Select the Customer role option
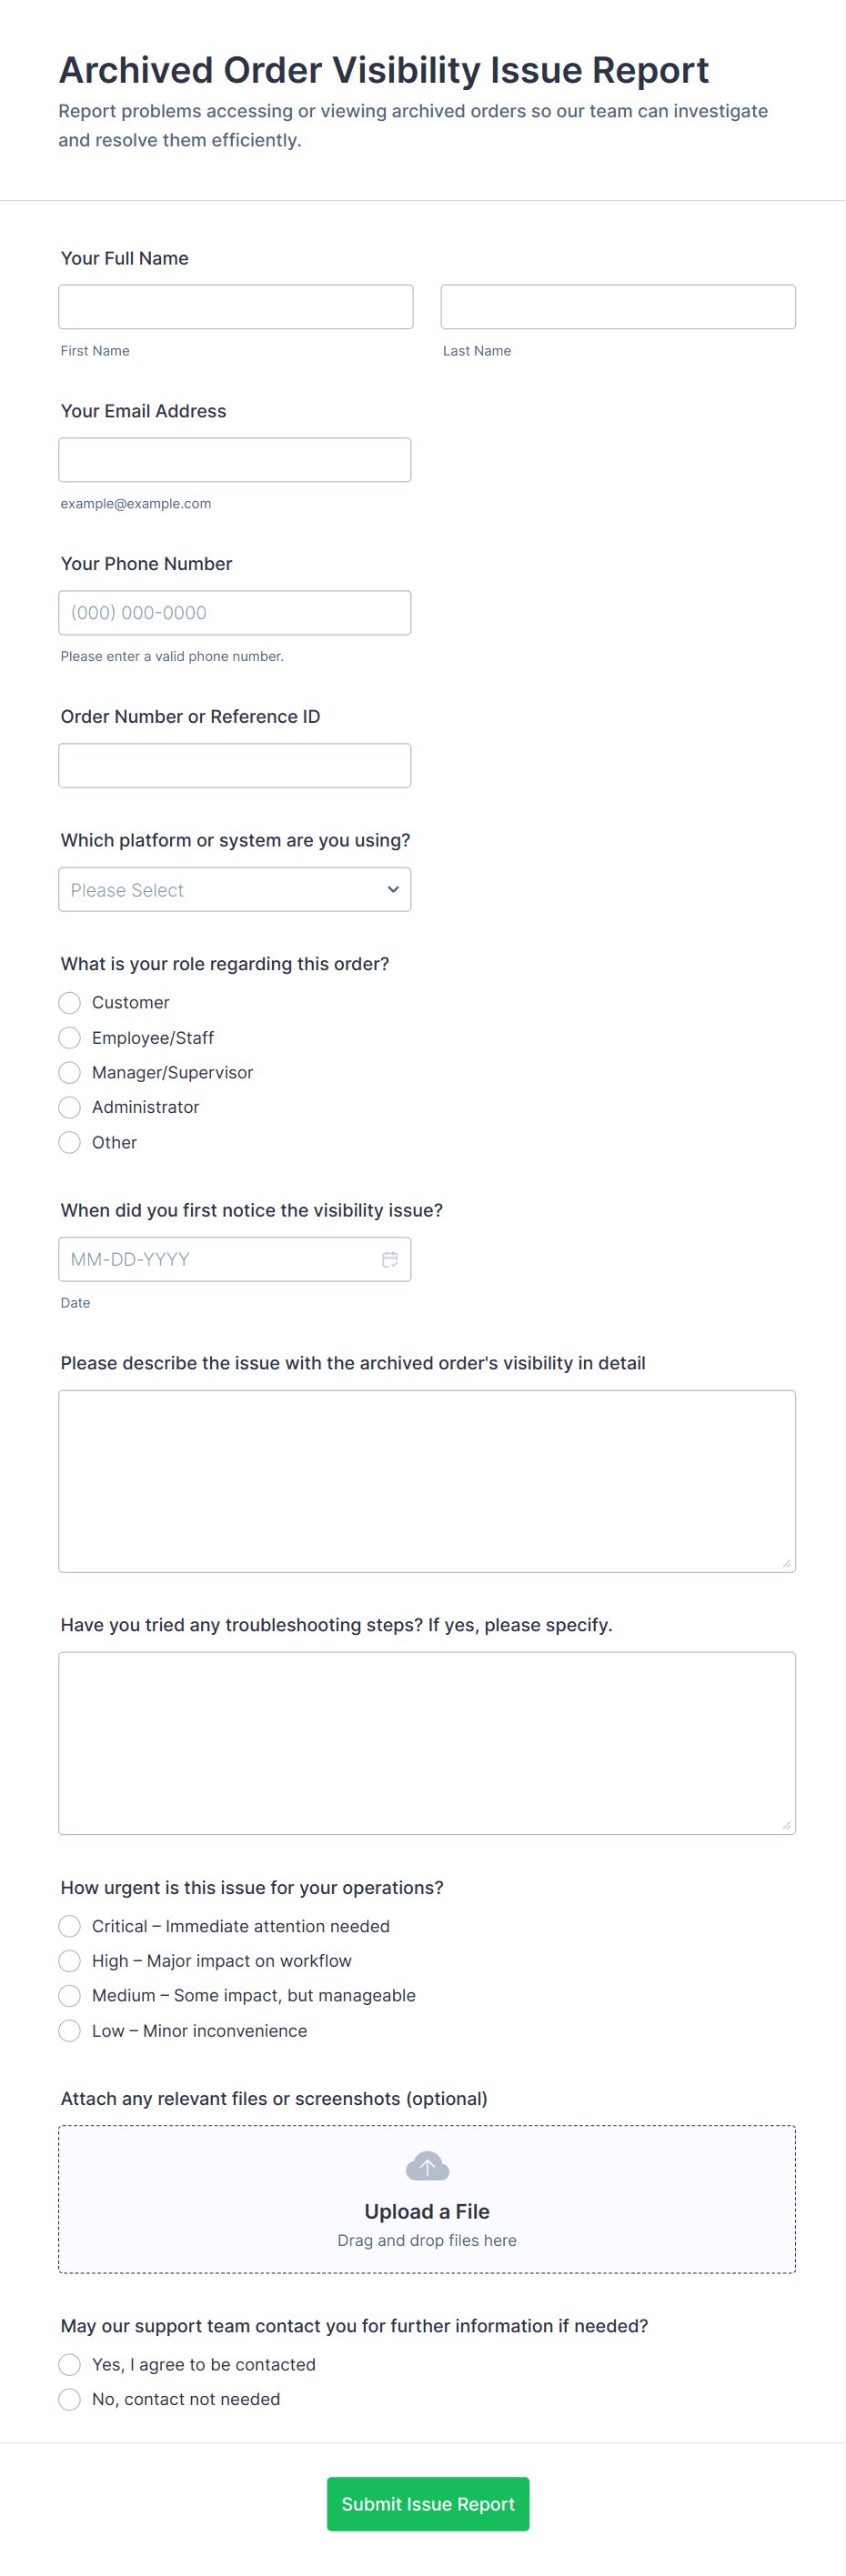 pyautogui.click(x=70, y=1002)
